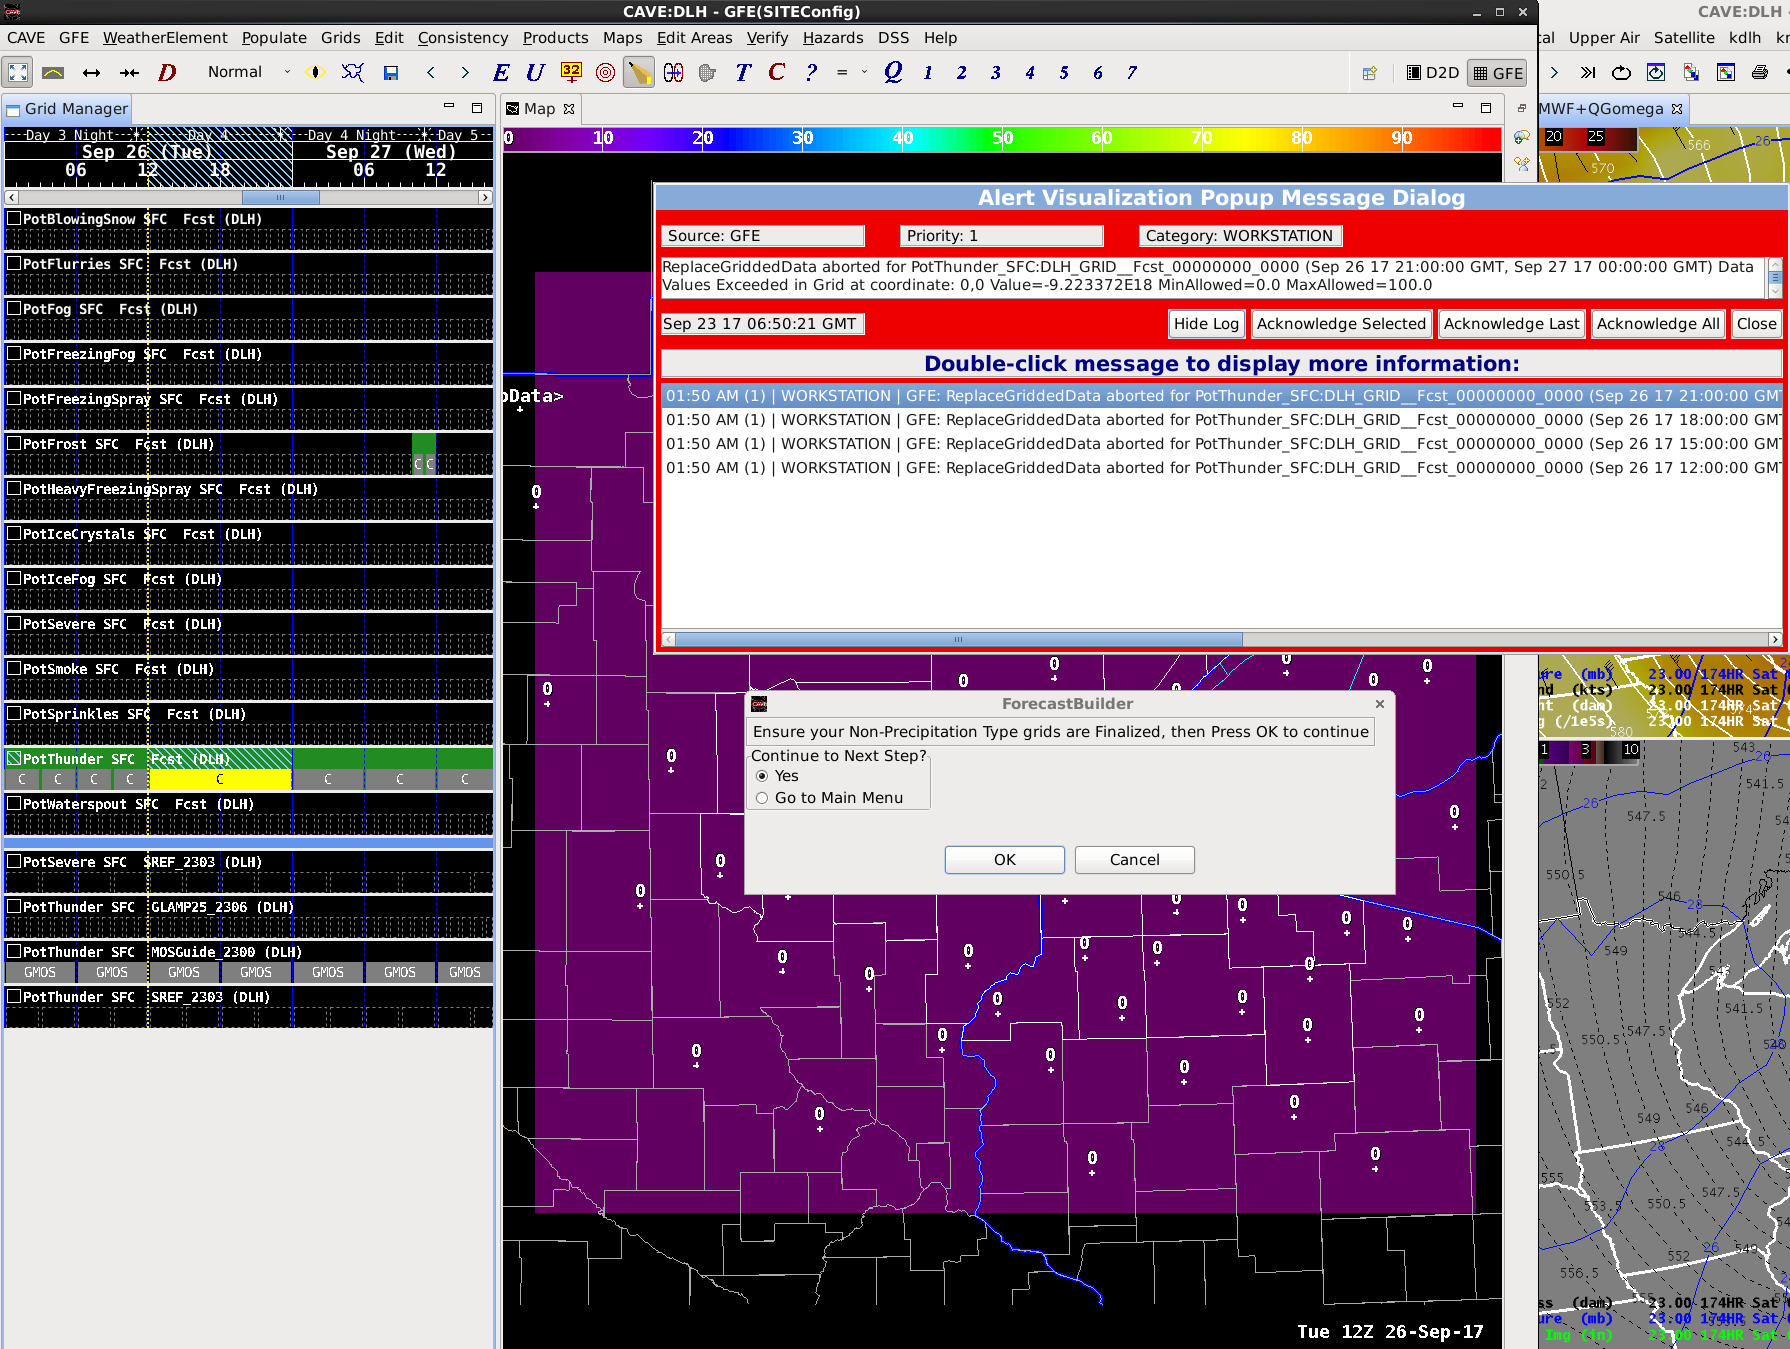Click the red italic D toolbar icon
Image resolution: width=1790 pixels, height=1349 pixels.
pyautogui.click(x=167, y=73)
